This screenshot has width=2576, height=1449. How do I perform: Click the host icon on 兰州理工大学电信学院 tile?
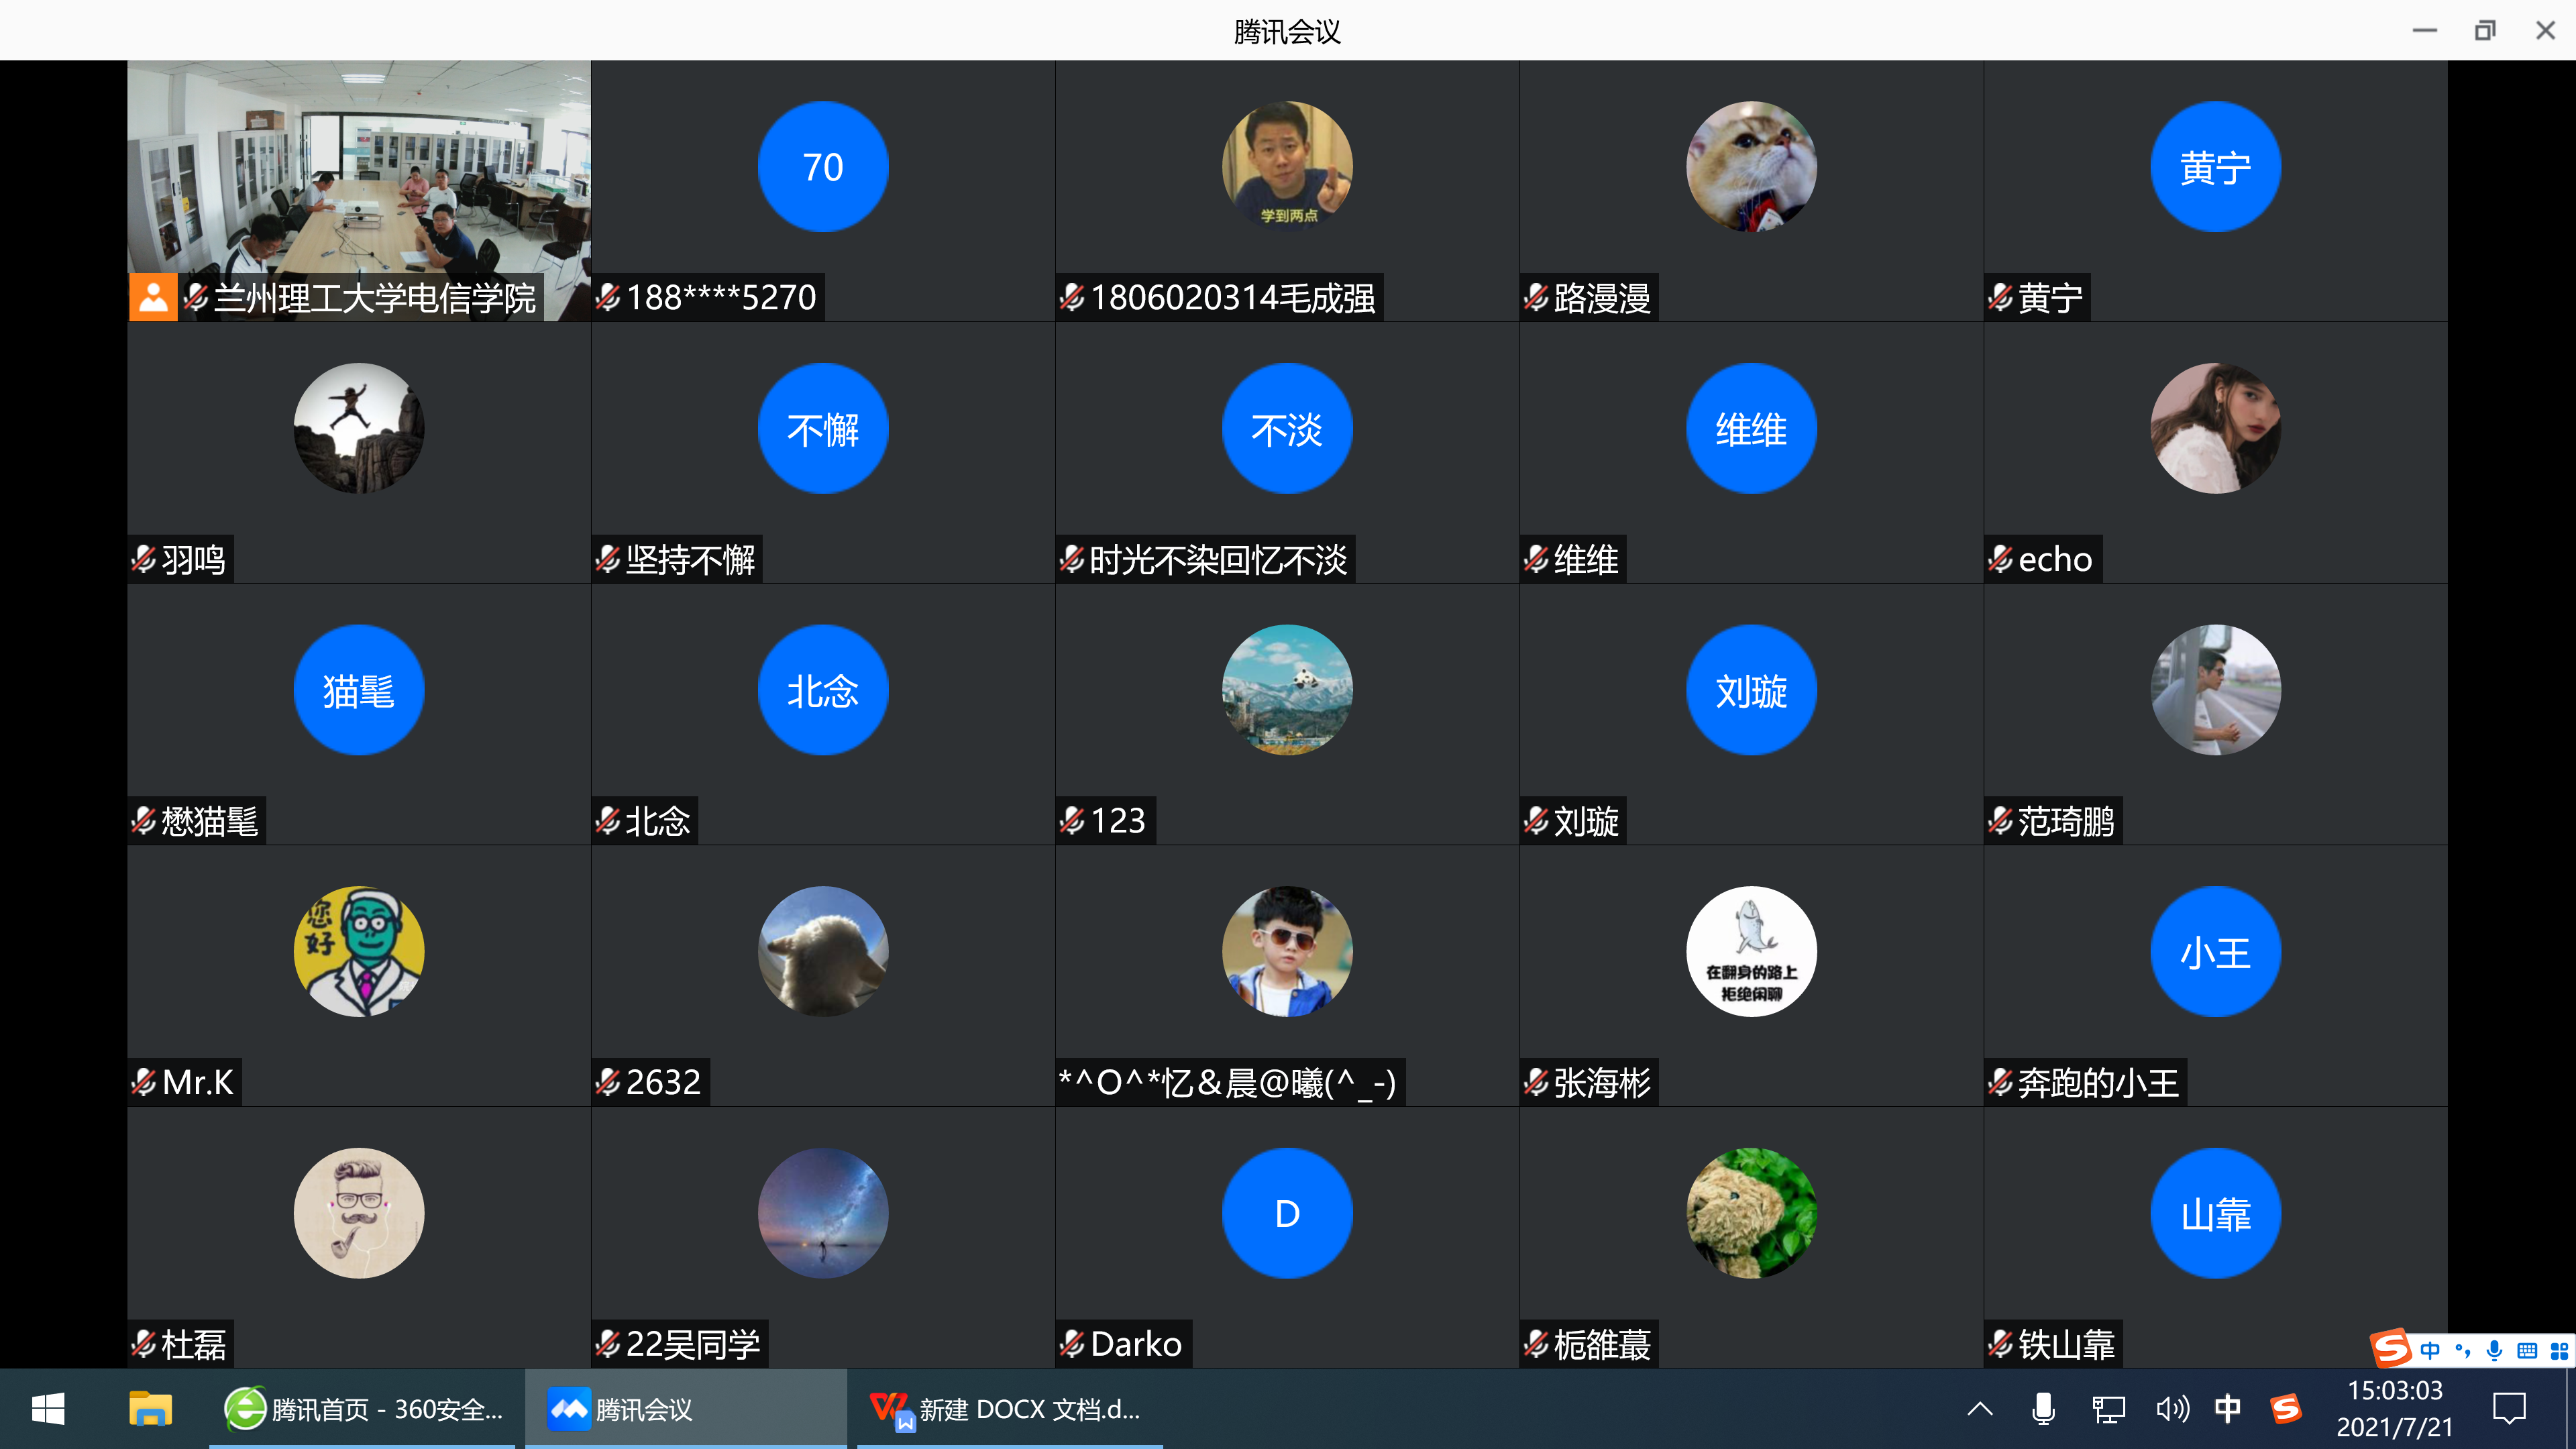coord(153,297)
